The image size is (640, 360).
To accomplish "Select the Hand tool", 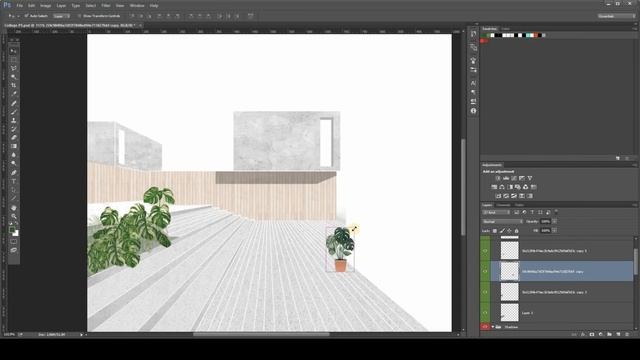I will 13,208.
